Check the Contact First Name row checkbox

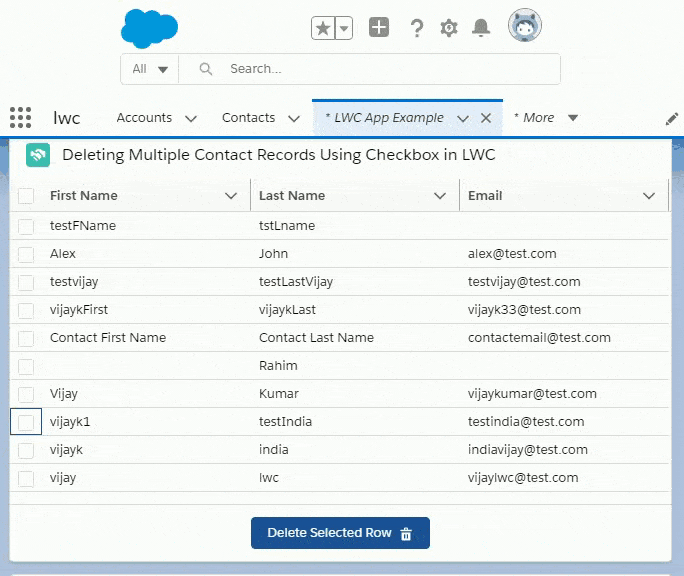point(26,338)
